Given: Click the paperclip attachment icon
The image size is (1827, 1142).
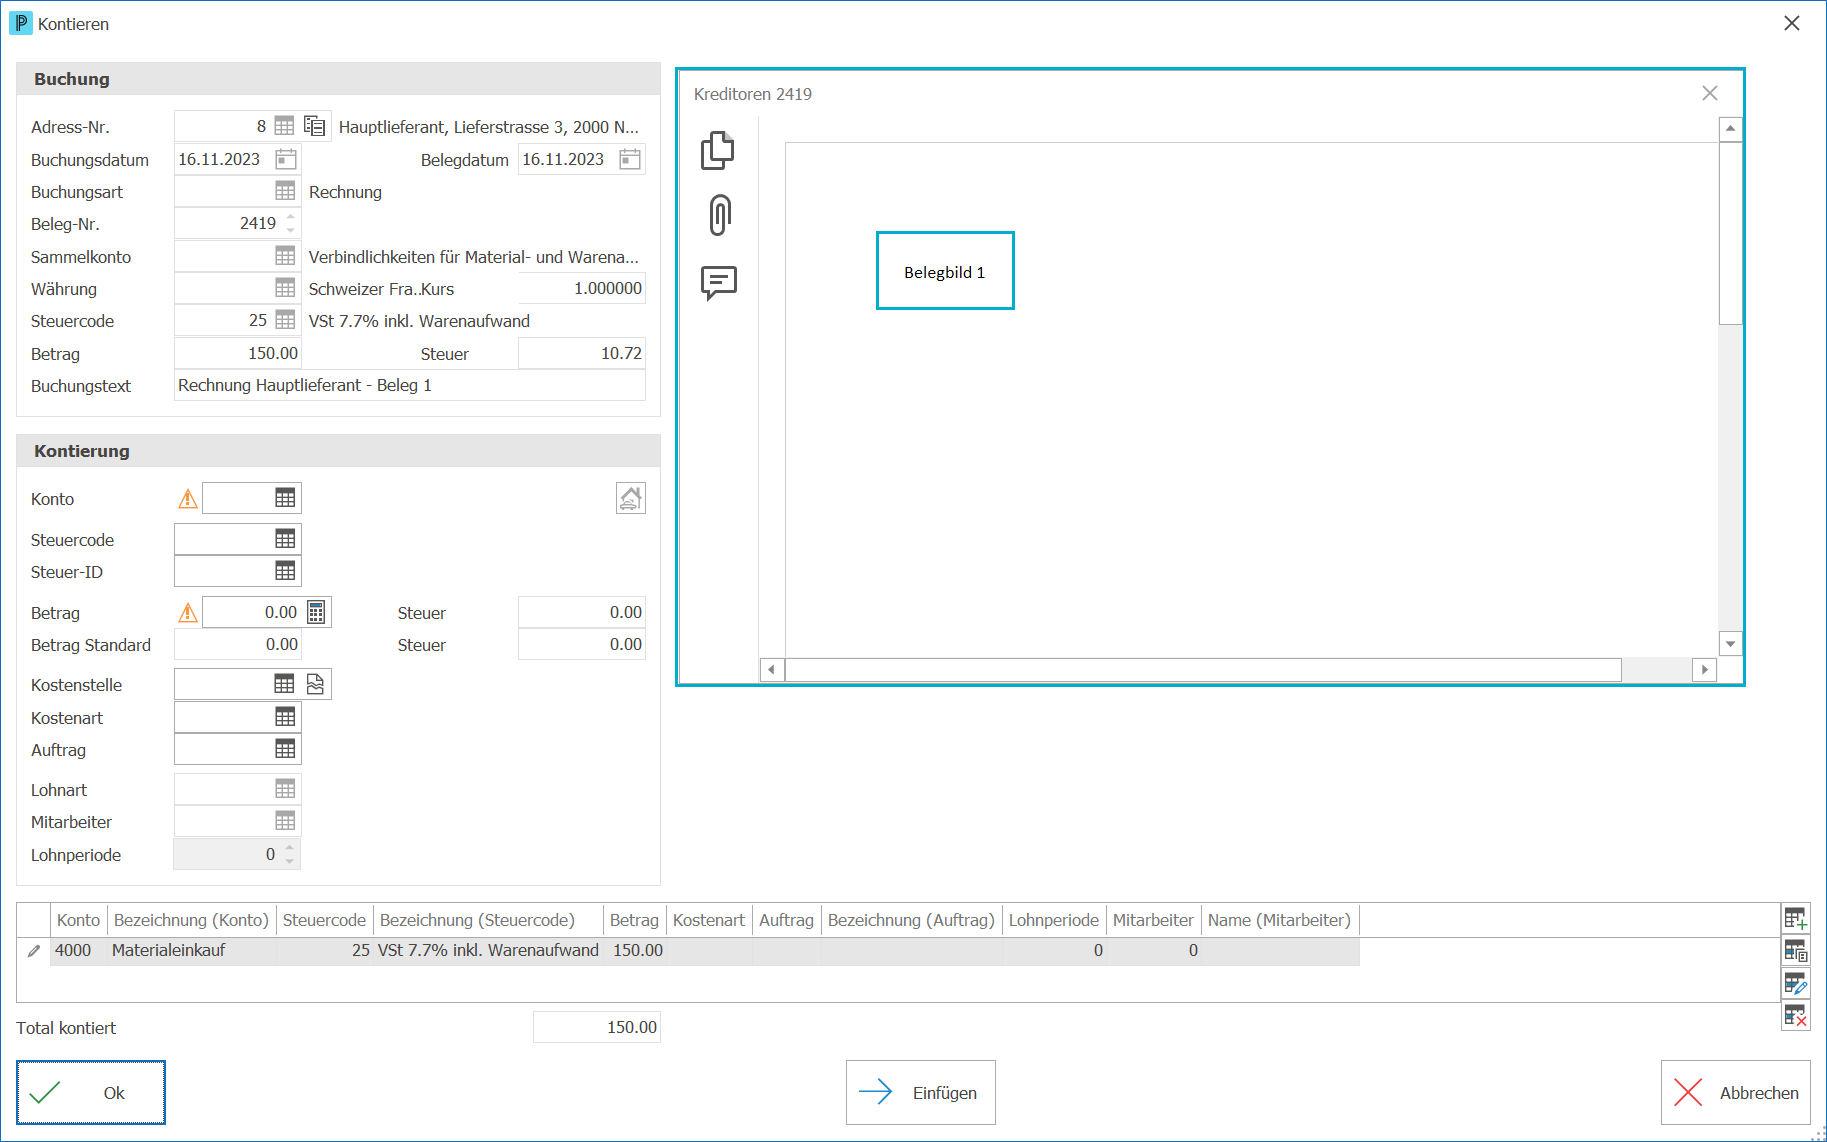Looking at the screenshot, I should (720, 215).
